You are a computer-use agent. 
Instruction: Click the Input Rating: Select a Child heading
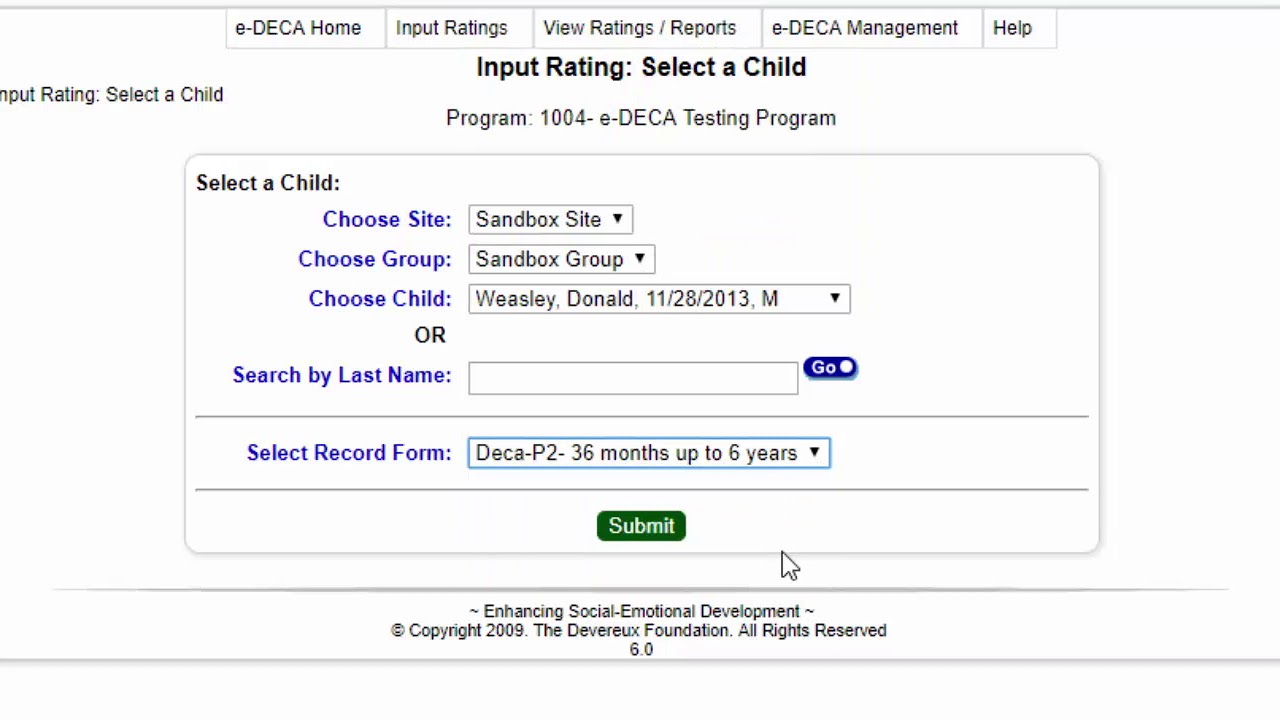[x=641, y=67]
